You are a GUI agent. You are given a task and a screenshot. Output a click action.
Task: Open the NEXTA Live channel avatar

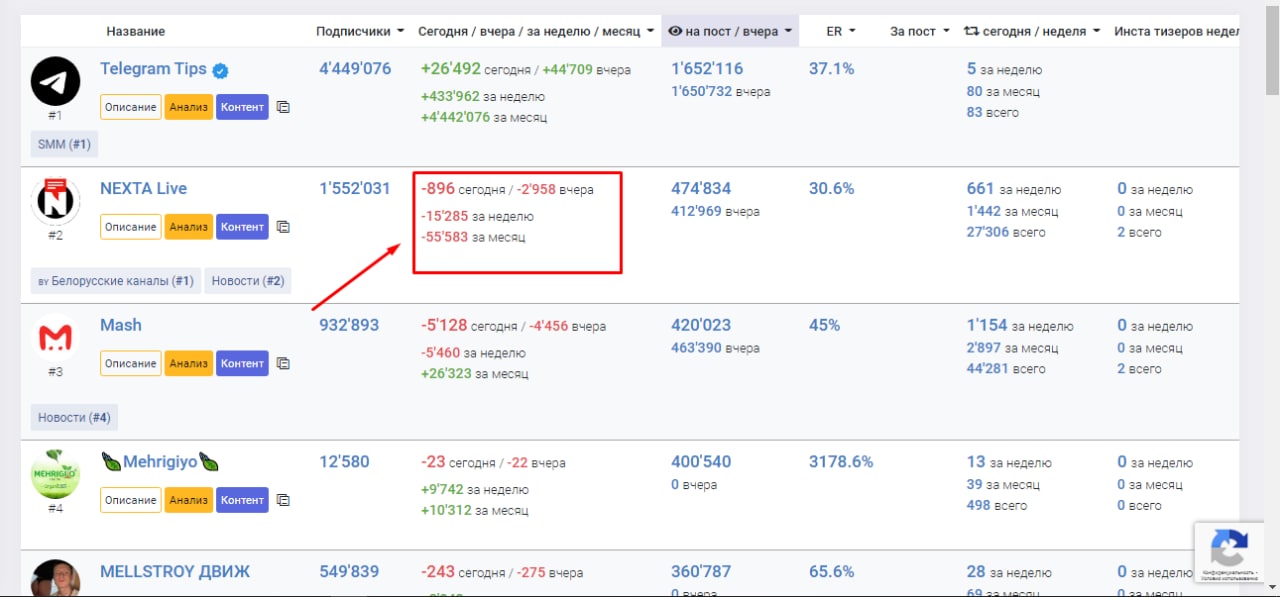pos(56,201)
